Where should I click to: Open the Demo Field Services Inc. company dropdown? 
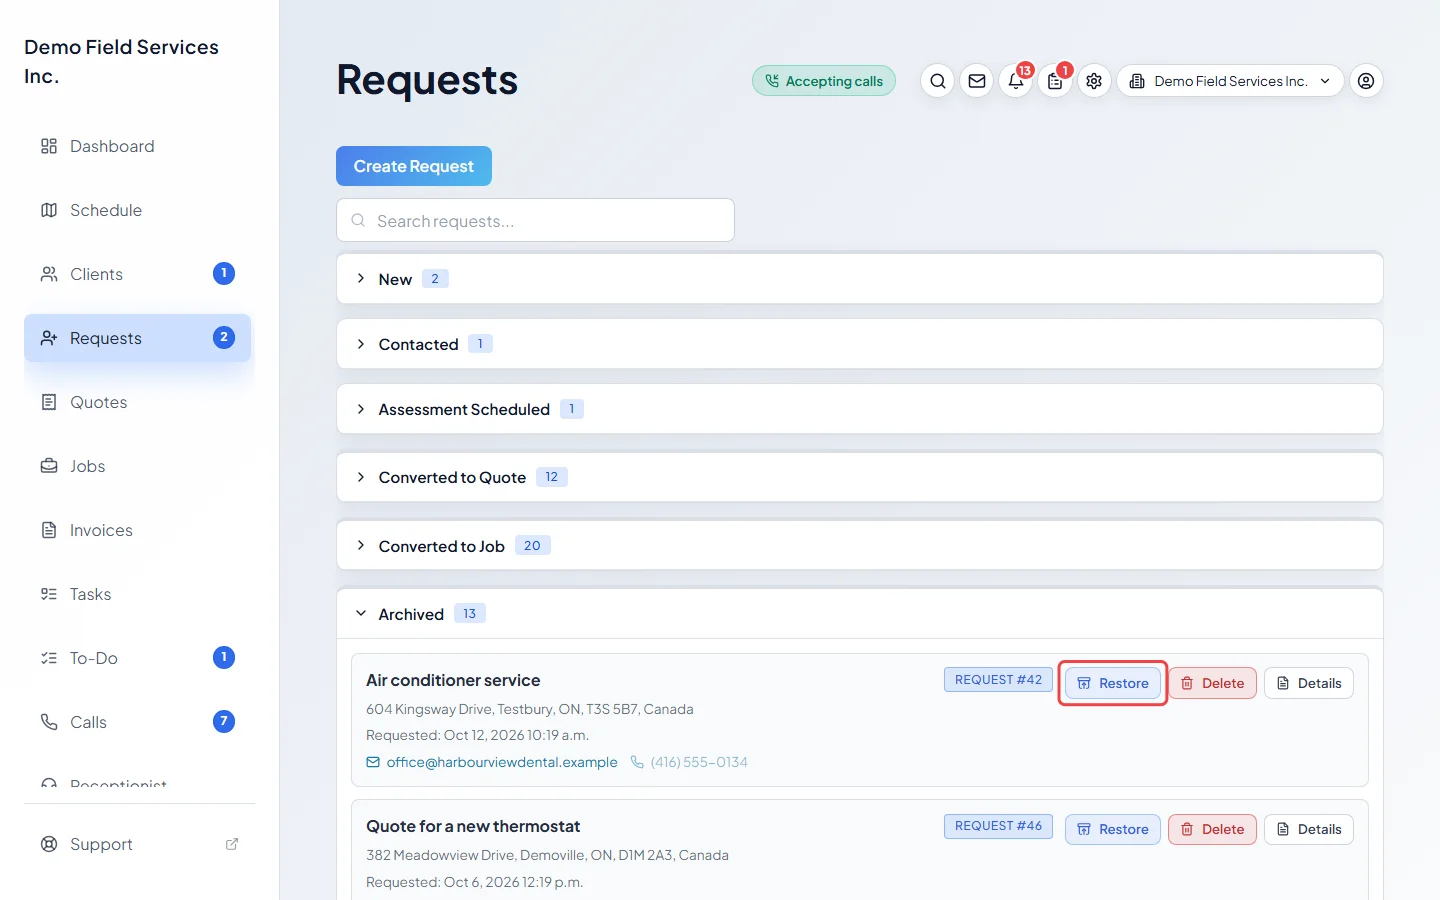(x=1230, y=81)
